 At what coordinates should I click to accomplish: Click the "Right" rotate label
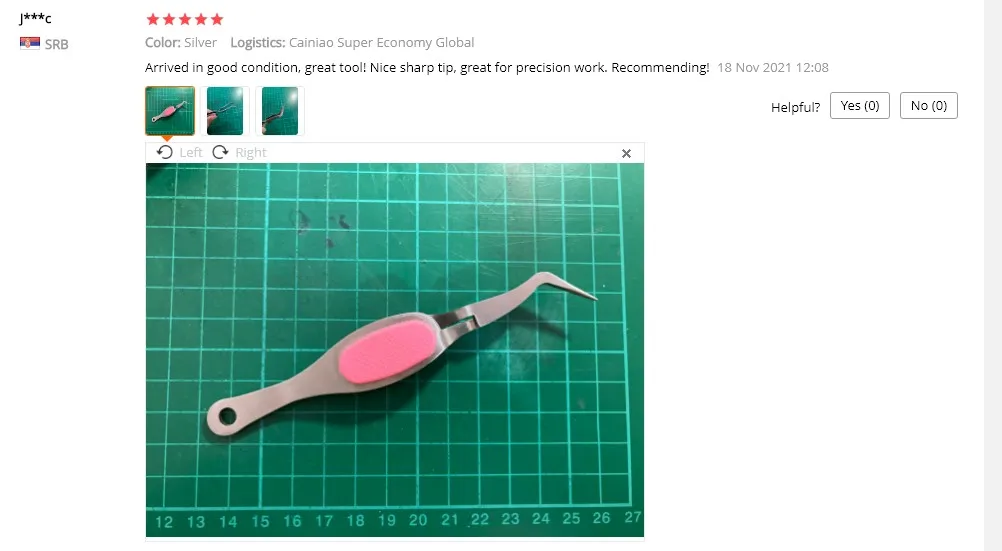coord(250,152)
